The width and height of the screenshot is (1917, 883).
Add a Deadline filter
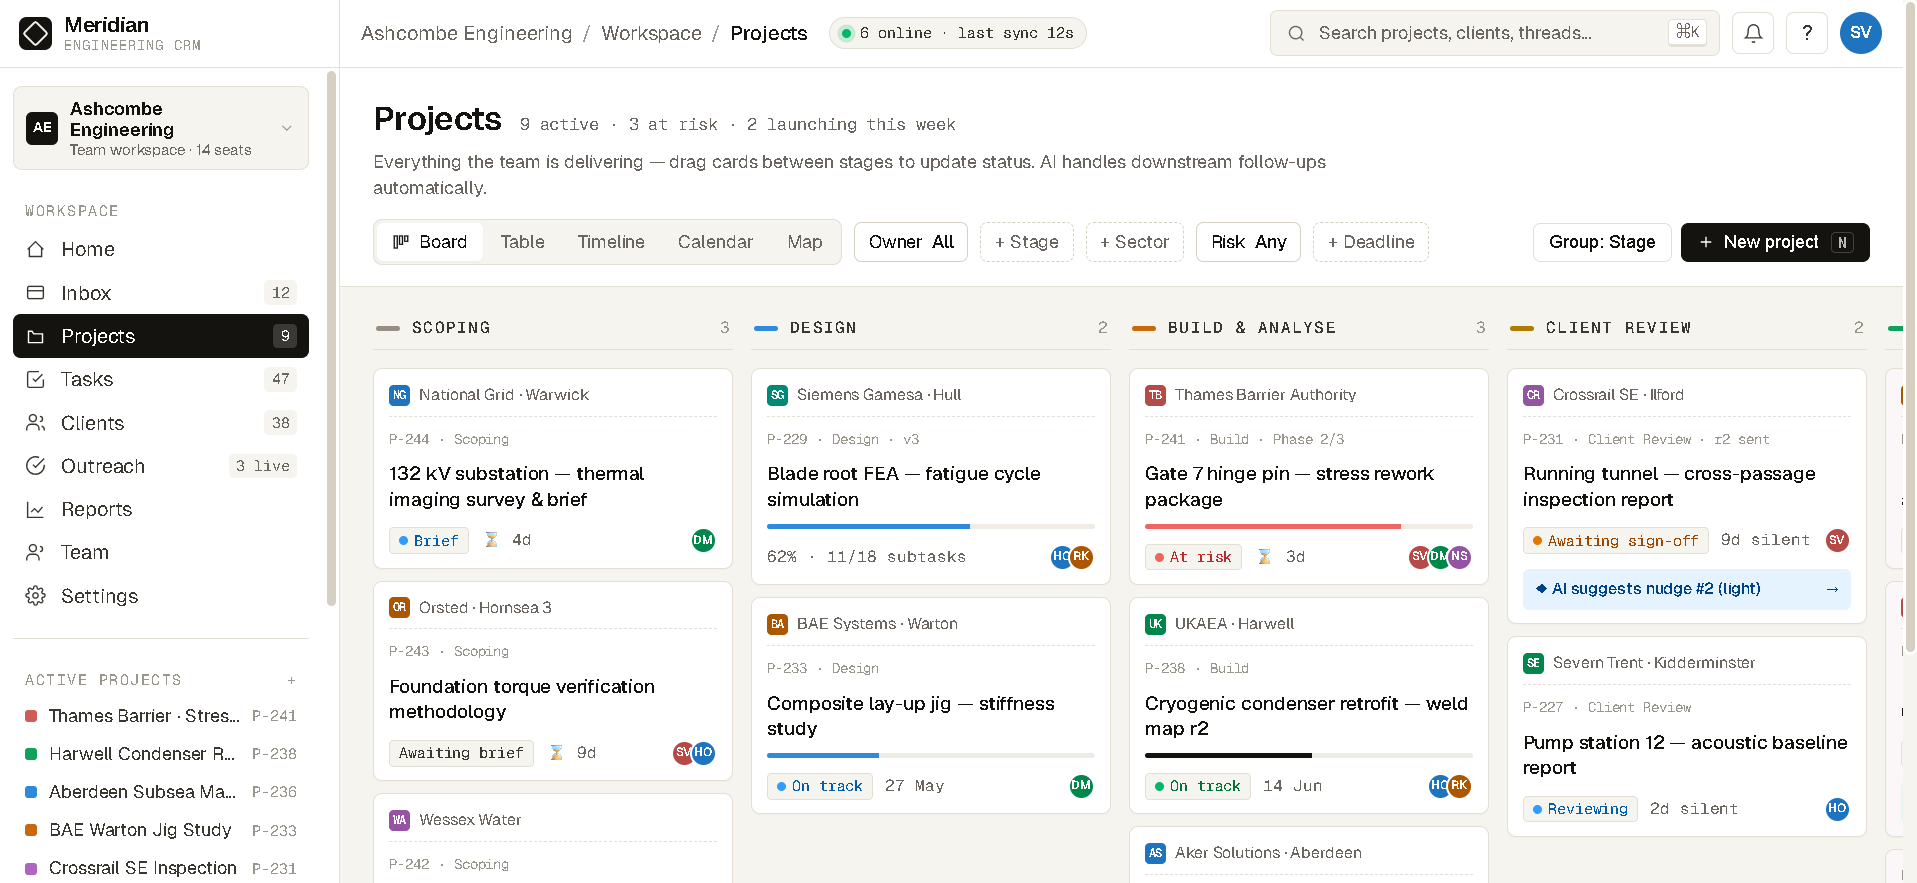pyautogui.click(x=1371, y=242)
